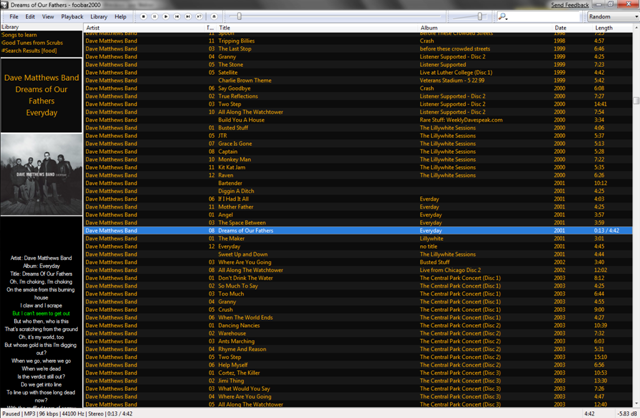Click toolbar button right of playback separator
640x418 pixels.
tap(214, 17)
